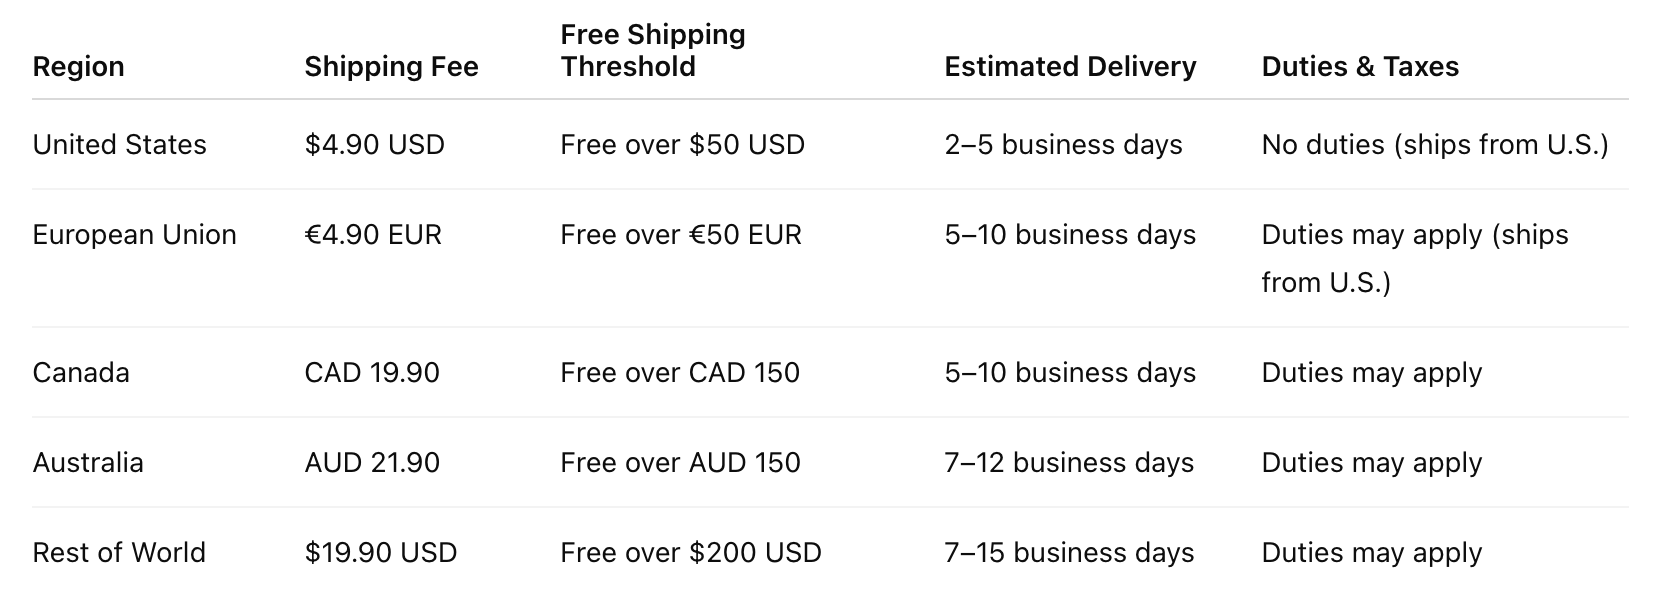
Task: Click the Estimated Delivery column header
Action: click(x=1070, y=66)
